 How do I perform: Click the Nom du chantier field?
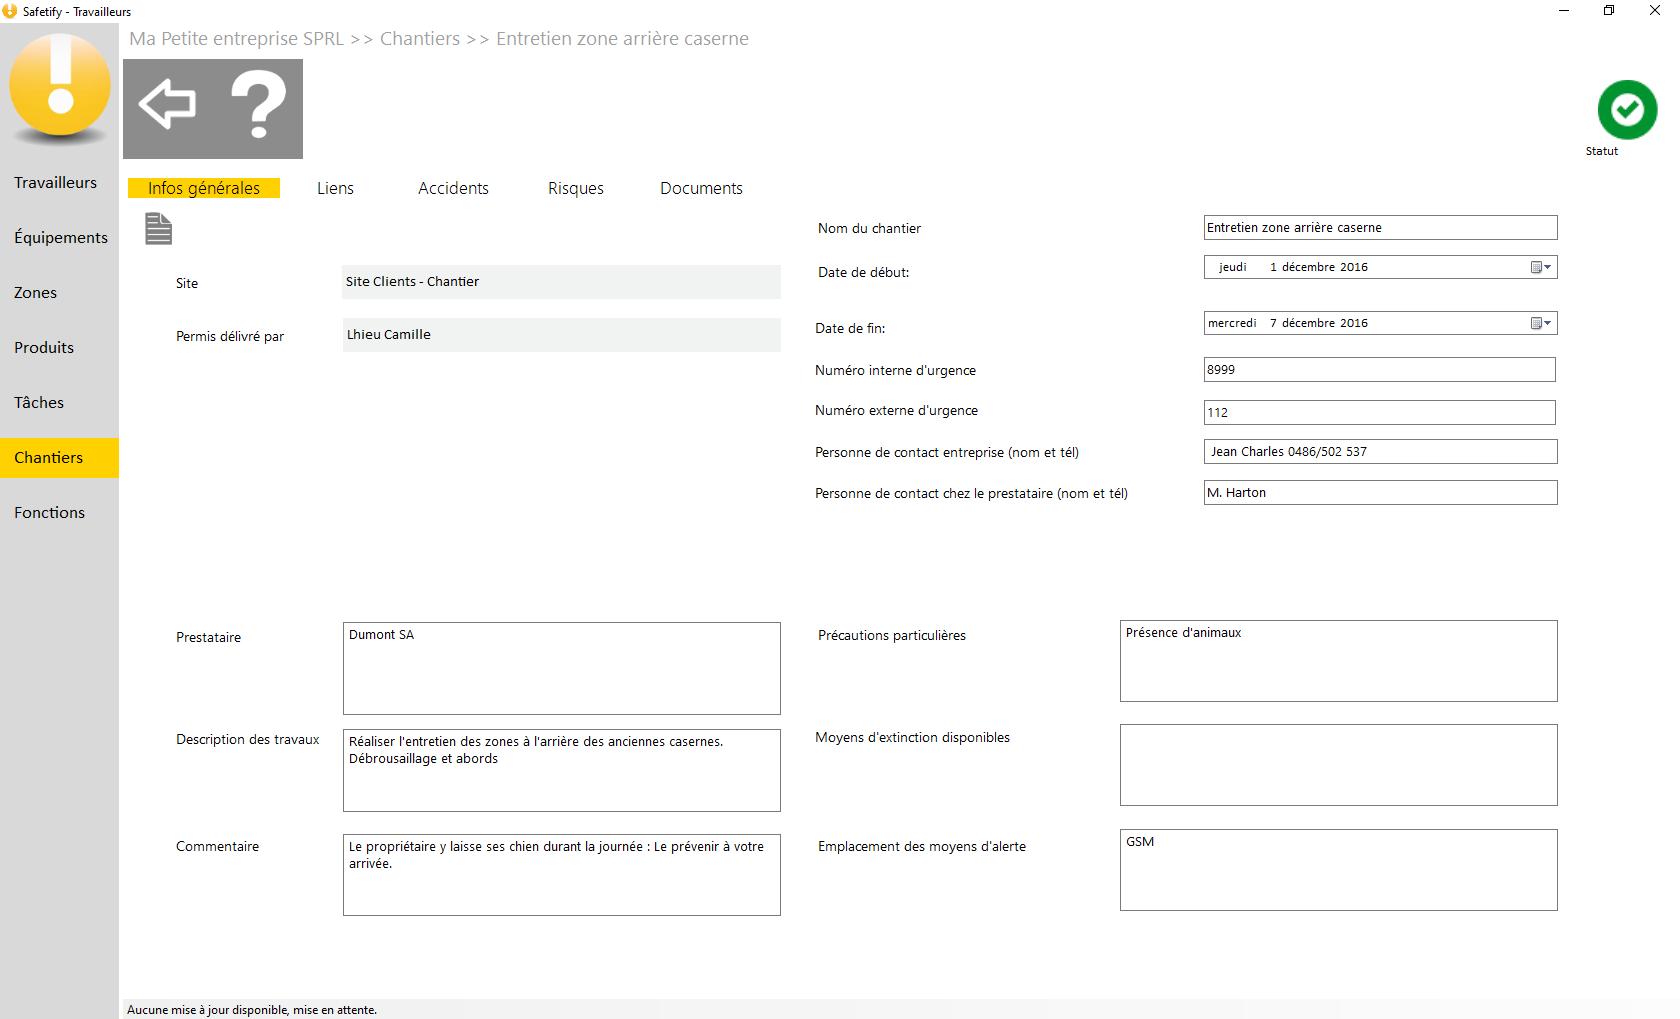[x=1380, y=227]
